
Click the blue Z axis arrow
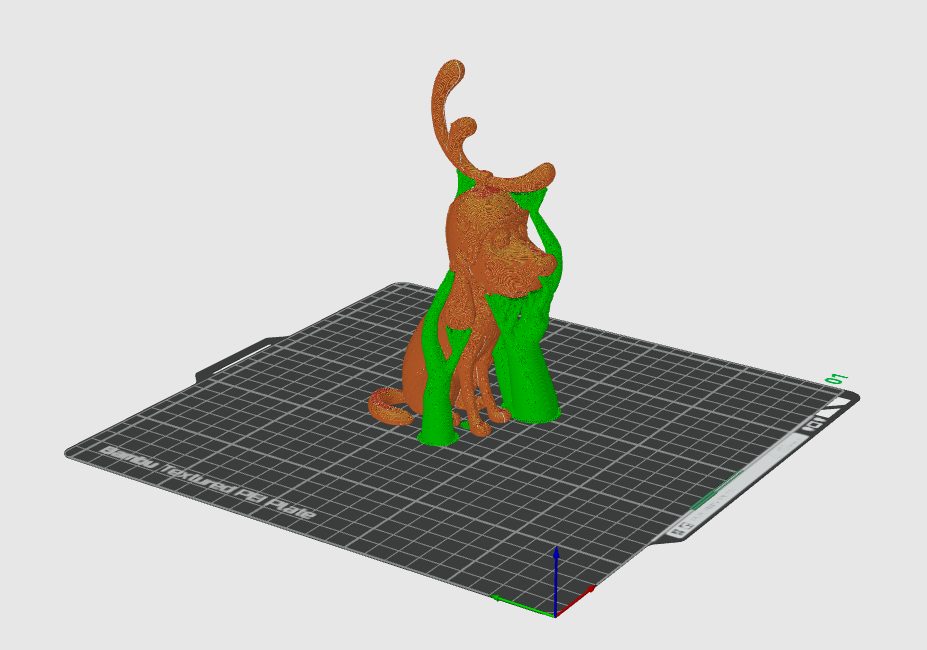click(556, 581)
